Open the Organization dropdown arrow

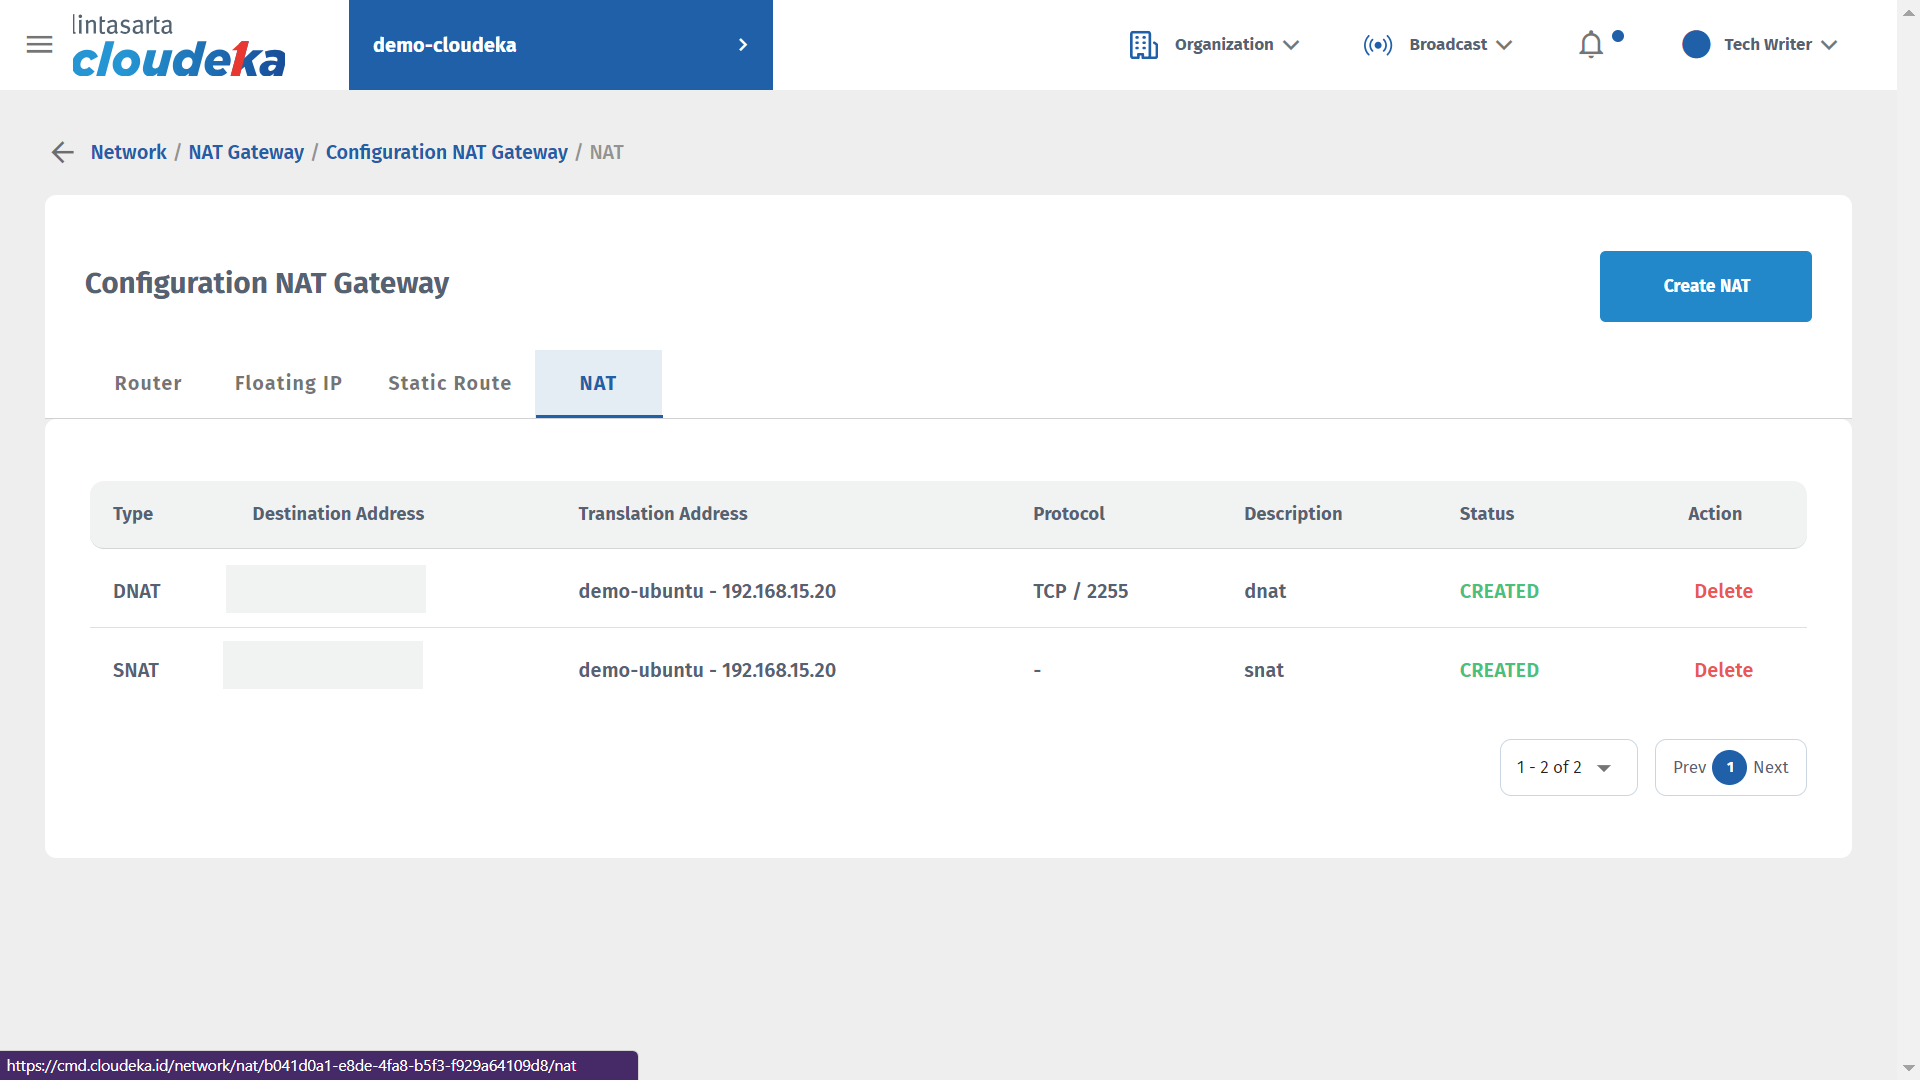pyautogui.click(x=1291, y=45)
